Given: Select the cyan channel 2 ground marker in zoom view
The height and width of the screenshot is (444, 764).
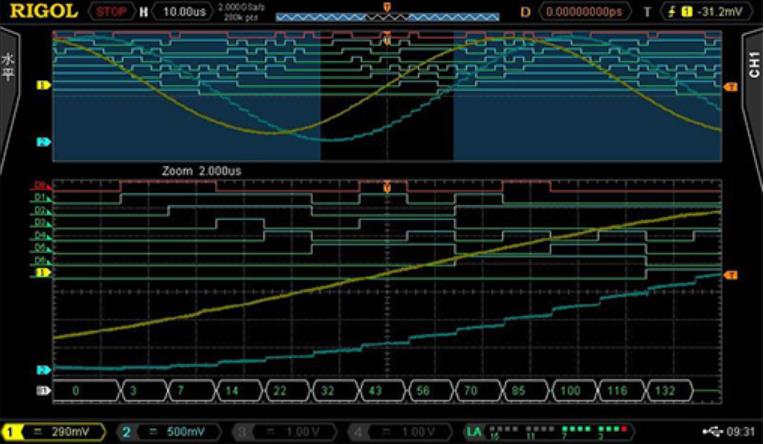Looking at the screenshot, I should tap(43, 369).
